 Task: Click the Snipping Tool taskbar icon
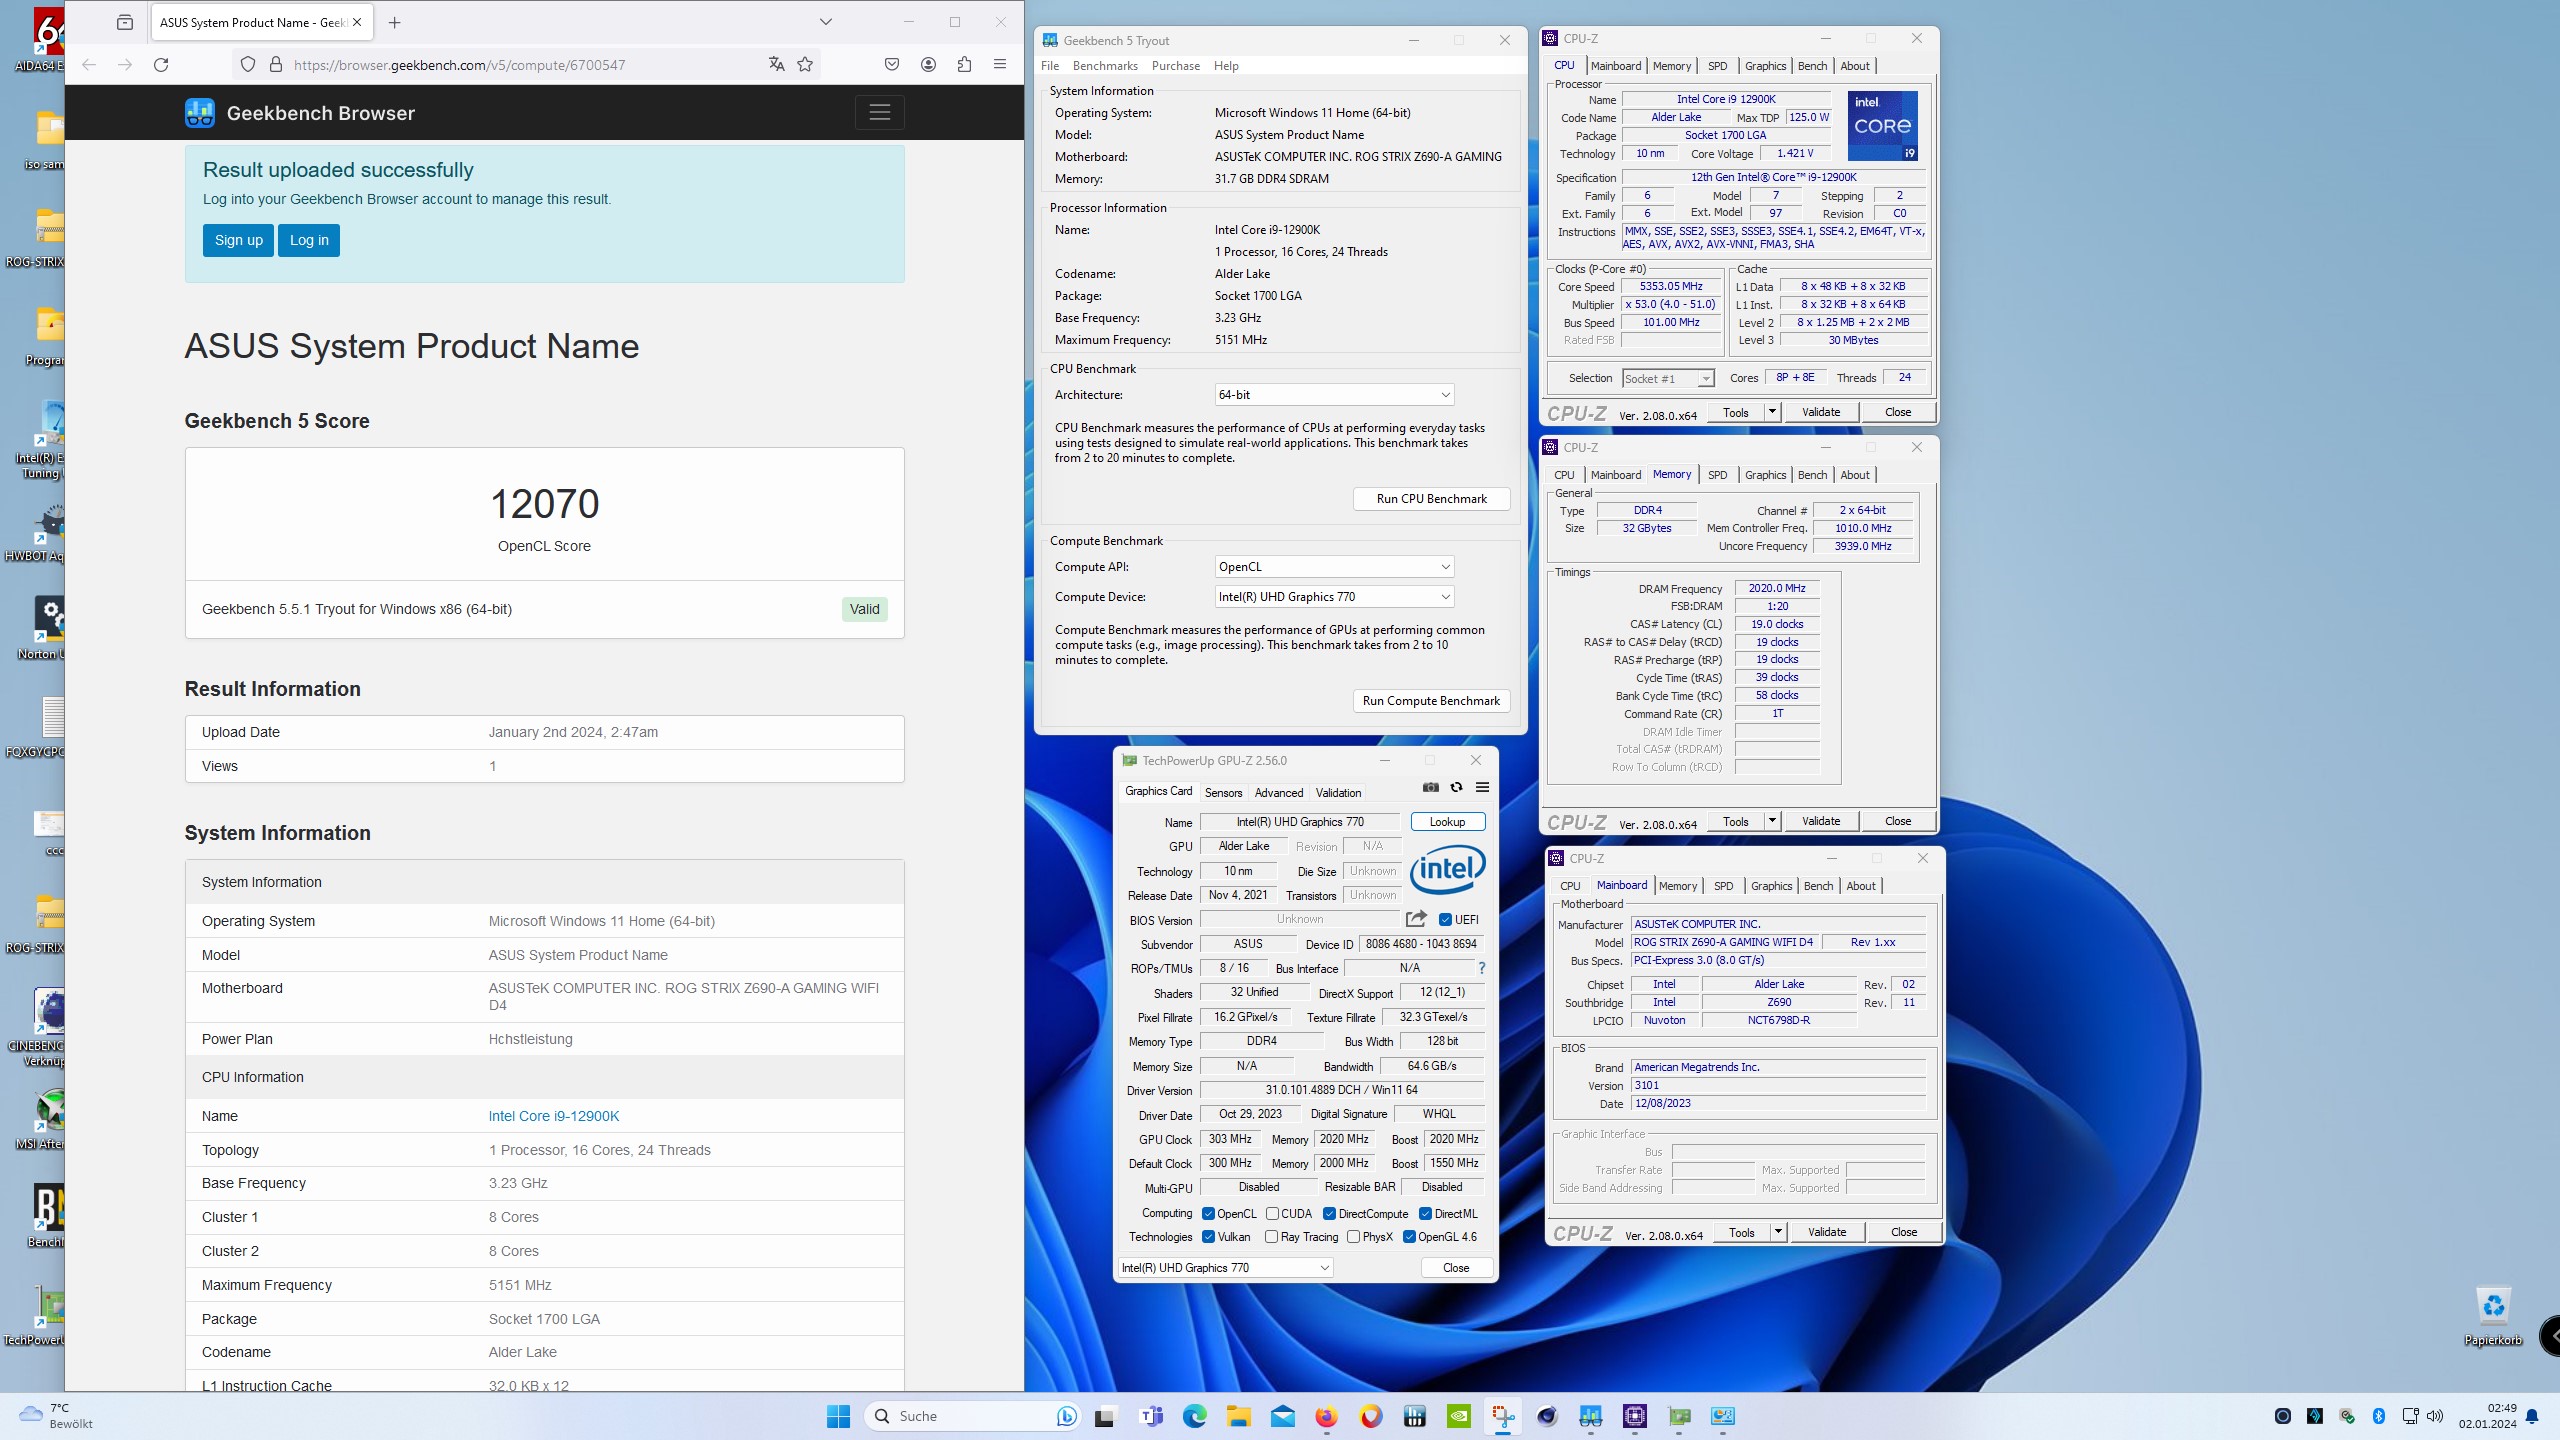(x=1502, y=1416)
